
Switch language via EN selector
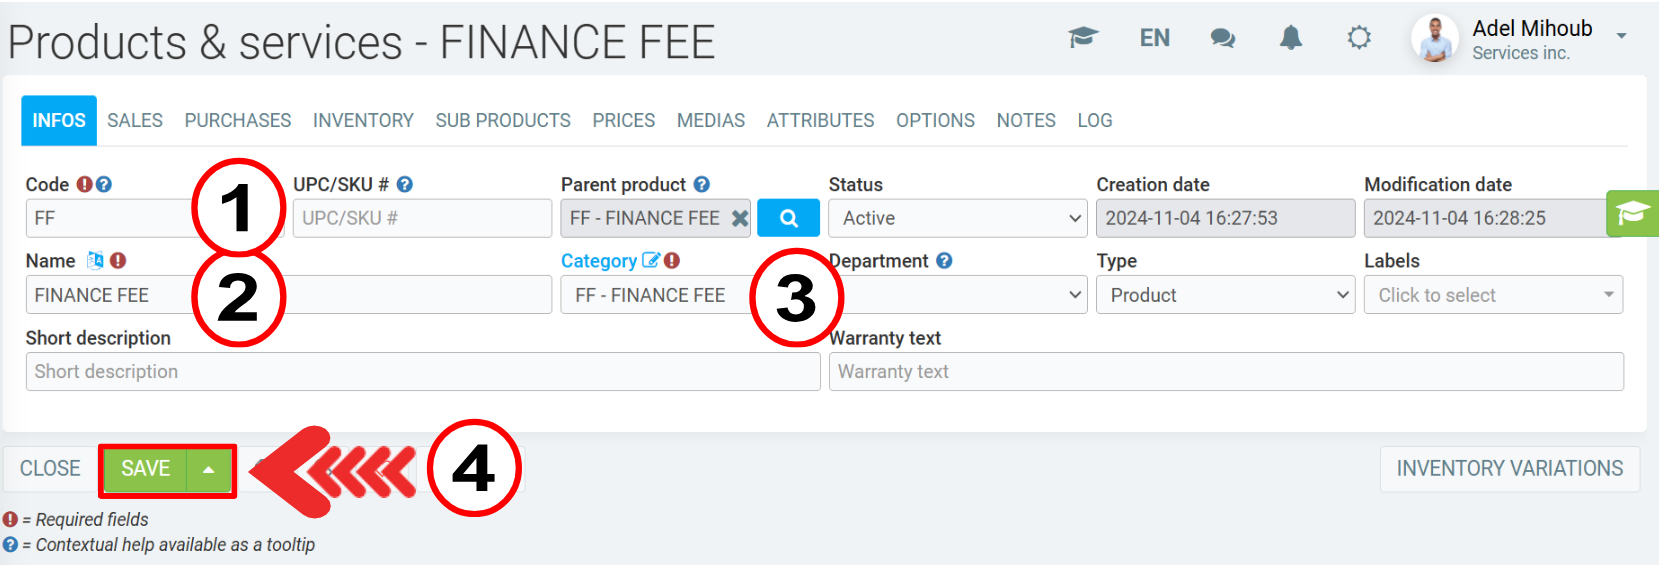click(1154, 38)
